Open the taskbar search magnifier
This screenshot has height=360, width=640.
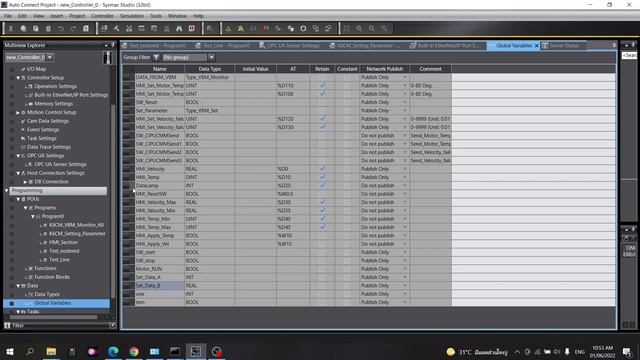coord(30,351)
